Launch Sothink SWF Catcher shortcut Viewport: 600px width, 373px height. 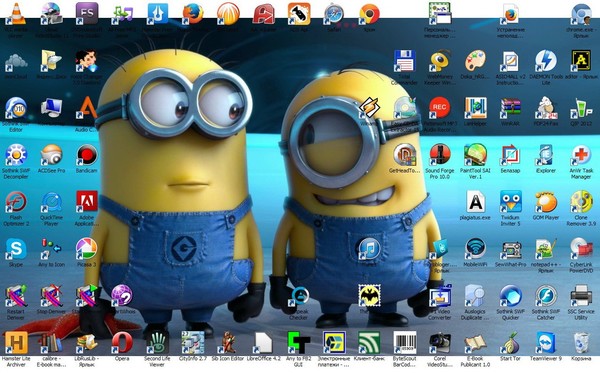[546, 296]
